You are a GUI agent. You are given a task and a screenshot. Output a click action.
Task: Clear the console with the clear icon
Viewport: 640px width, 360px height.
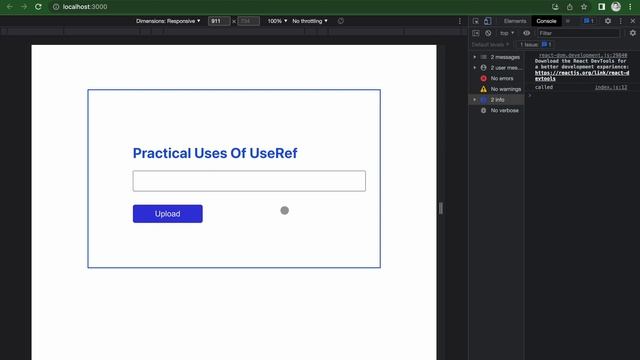coord(488,33)
